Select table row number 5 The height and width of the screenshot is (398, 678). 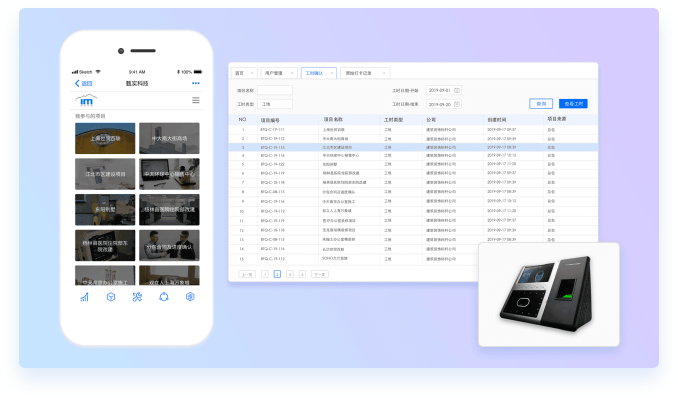(413, 164)
